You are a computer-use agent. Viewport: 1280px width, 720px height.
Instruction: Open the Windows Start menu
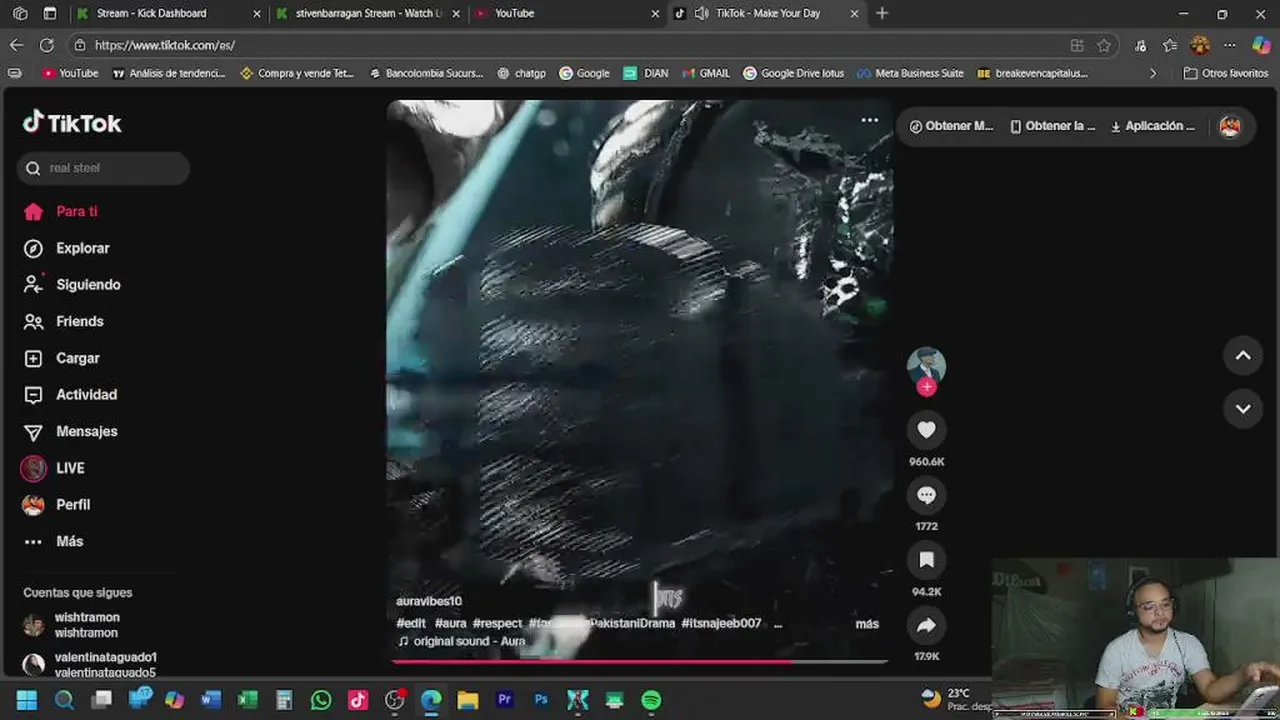click(x=27, y=700)
